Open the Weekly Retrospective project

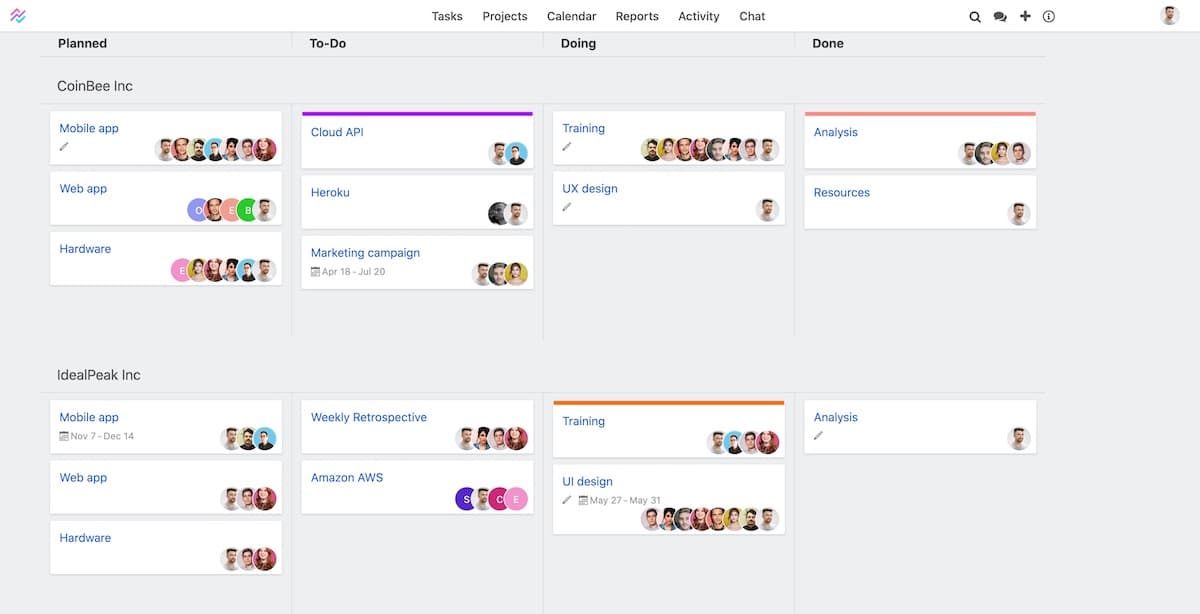(x=369, y=417)
